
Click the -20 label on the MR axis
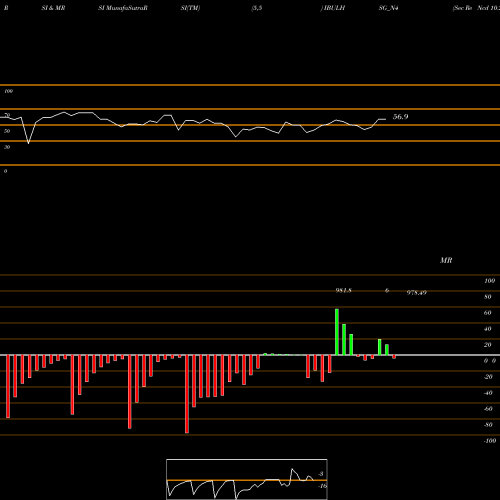pyautogui.click(x=488, y=377)
